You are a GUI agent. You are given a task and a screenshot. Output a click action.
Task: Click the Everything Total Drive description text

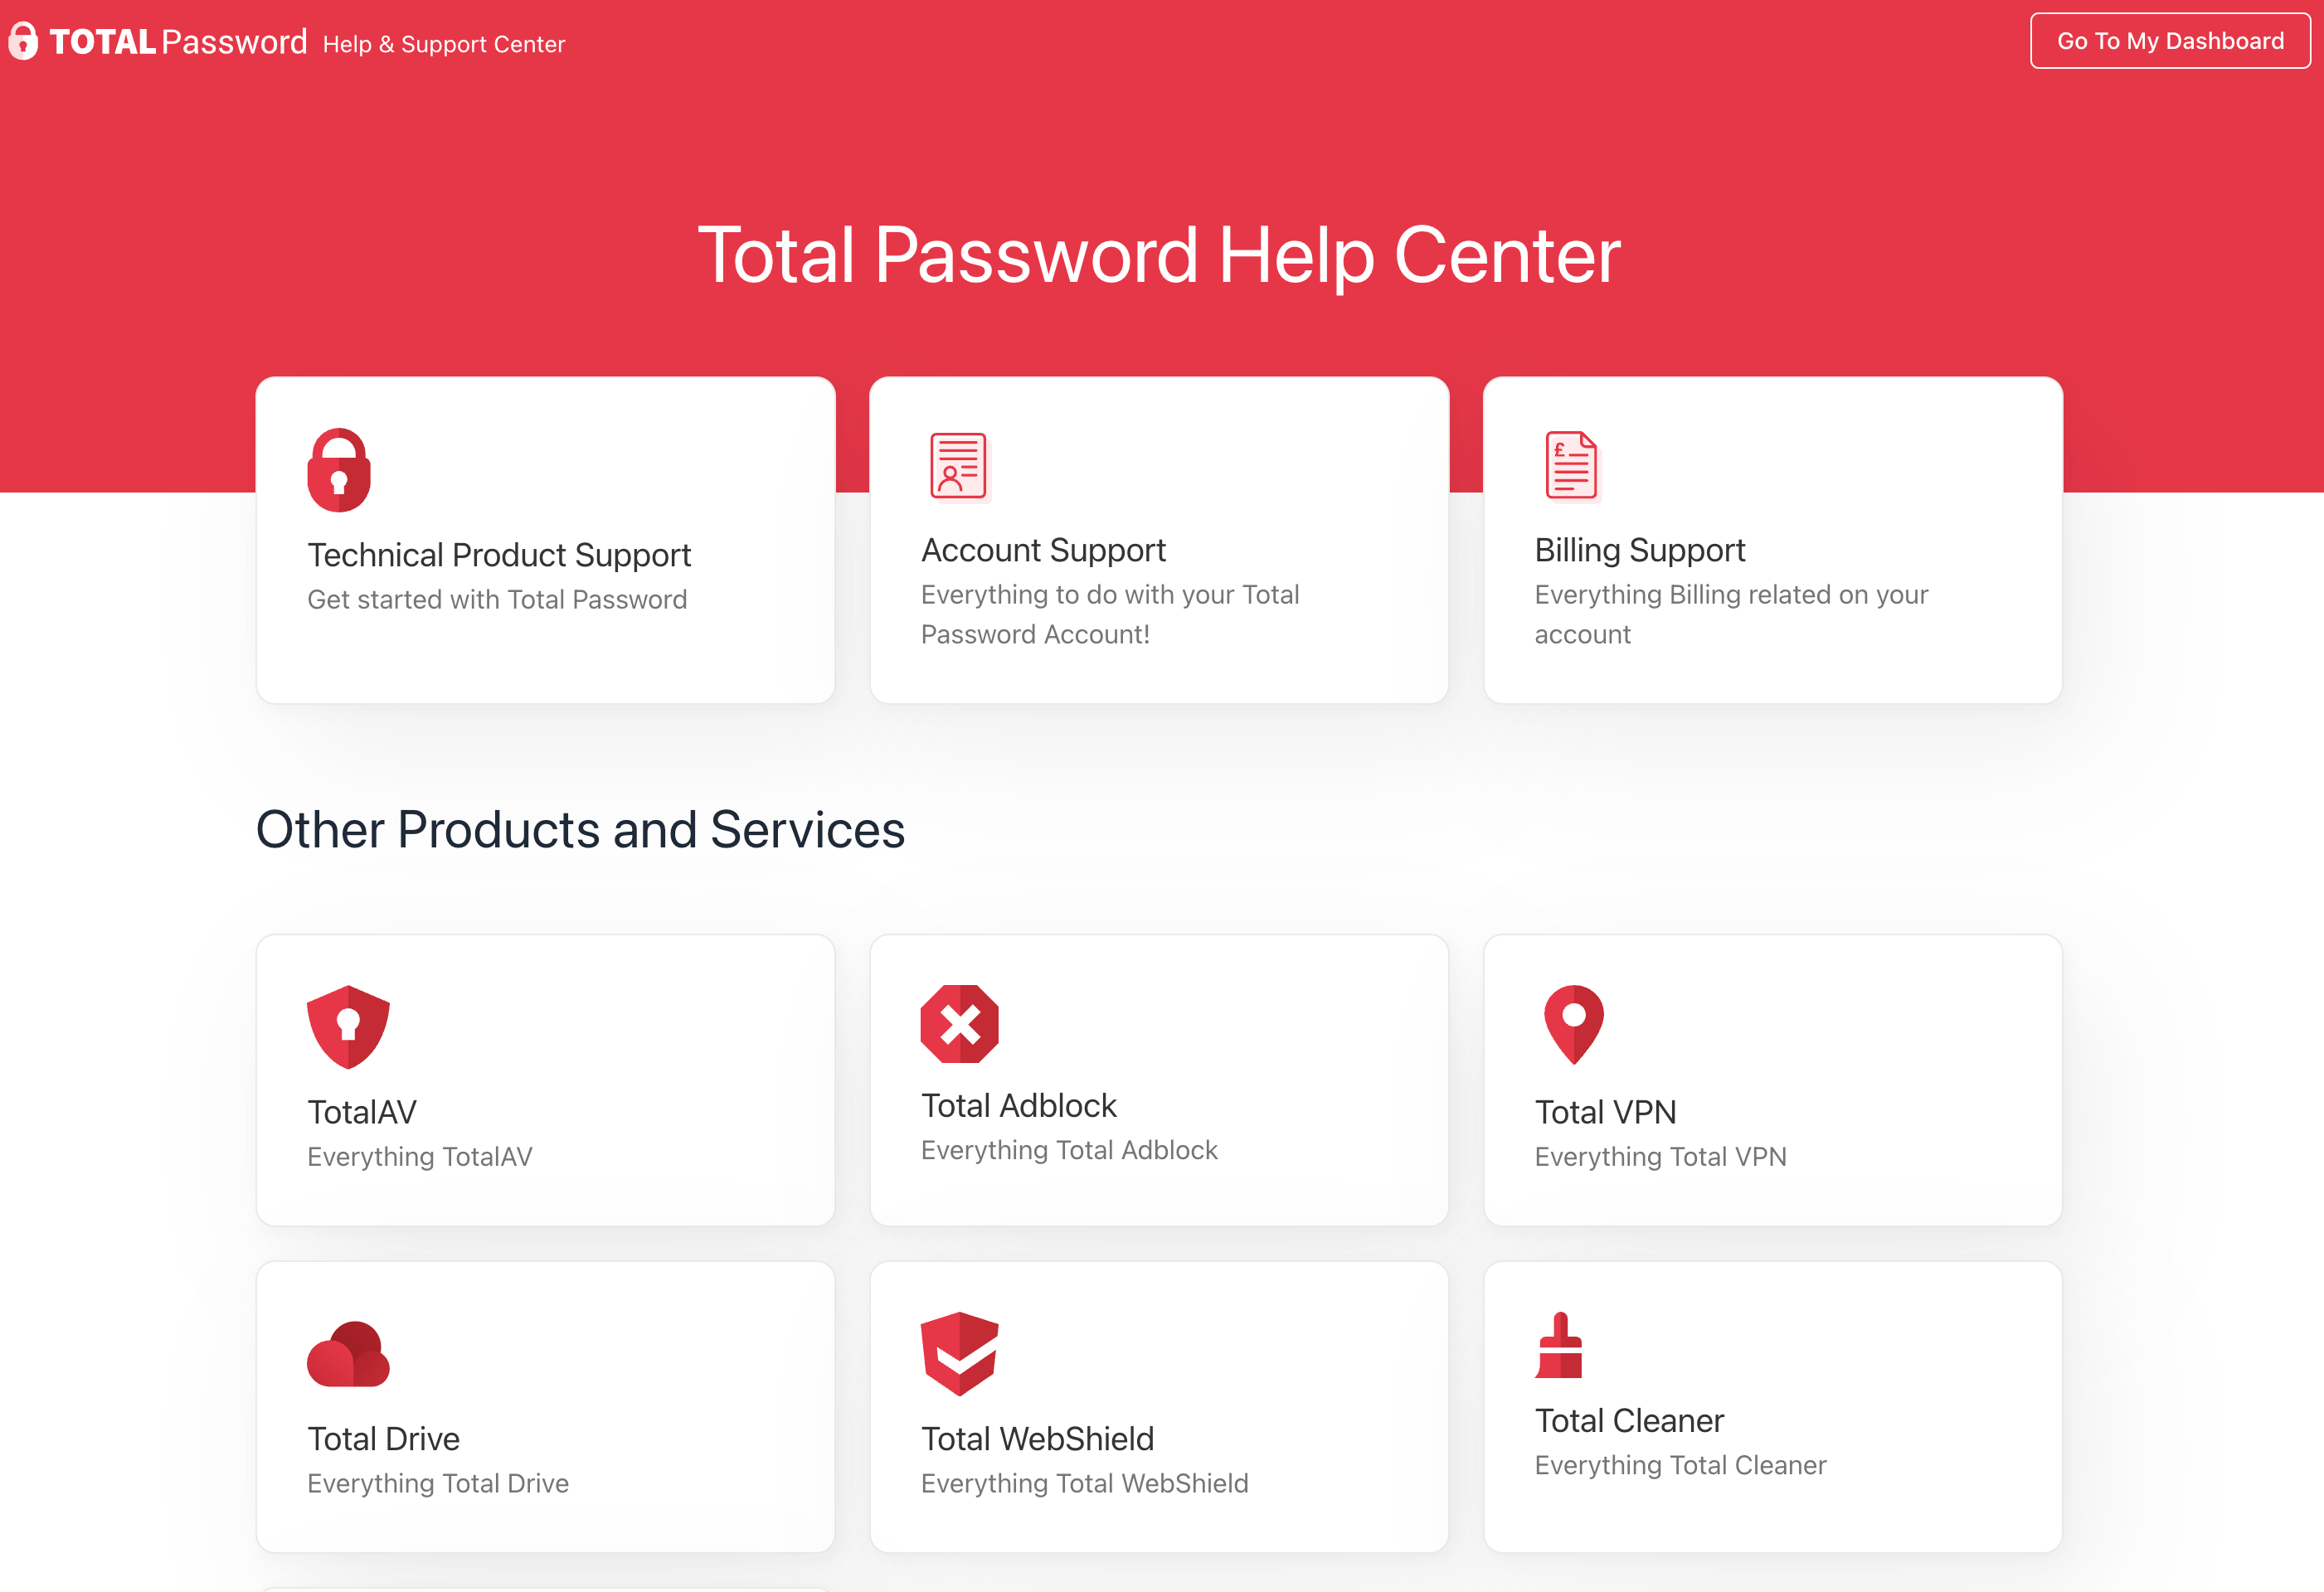438,1483
